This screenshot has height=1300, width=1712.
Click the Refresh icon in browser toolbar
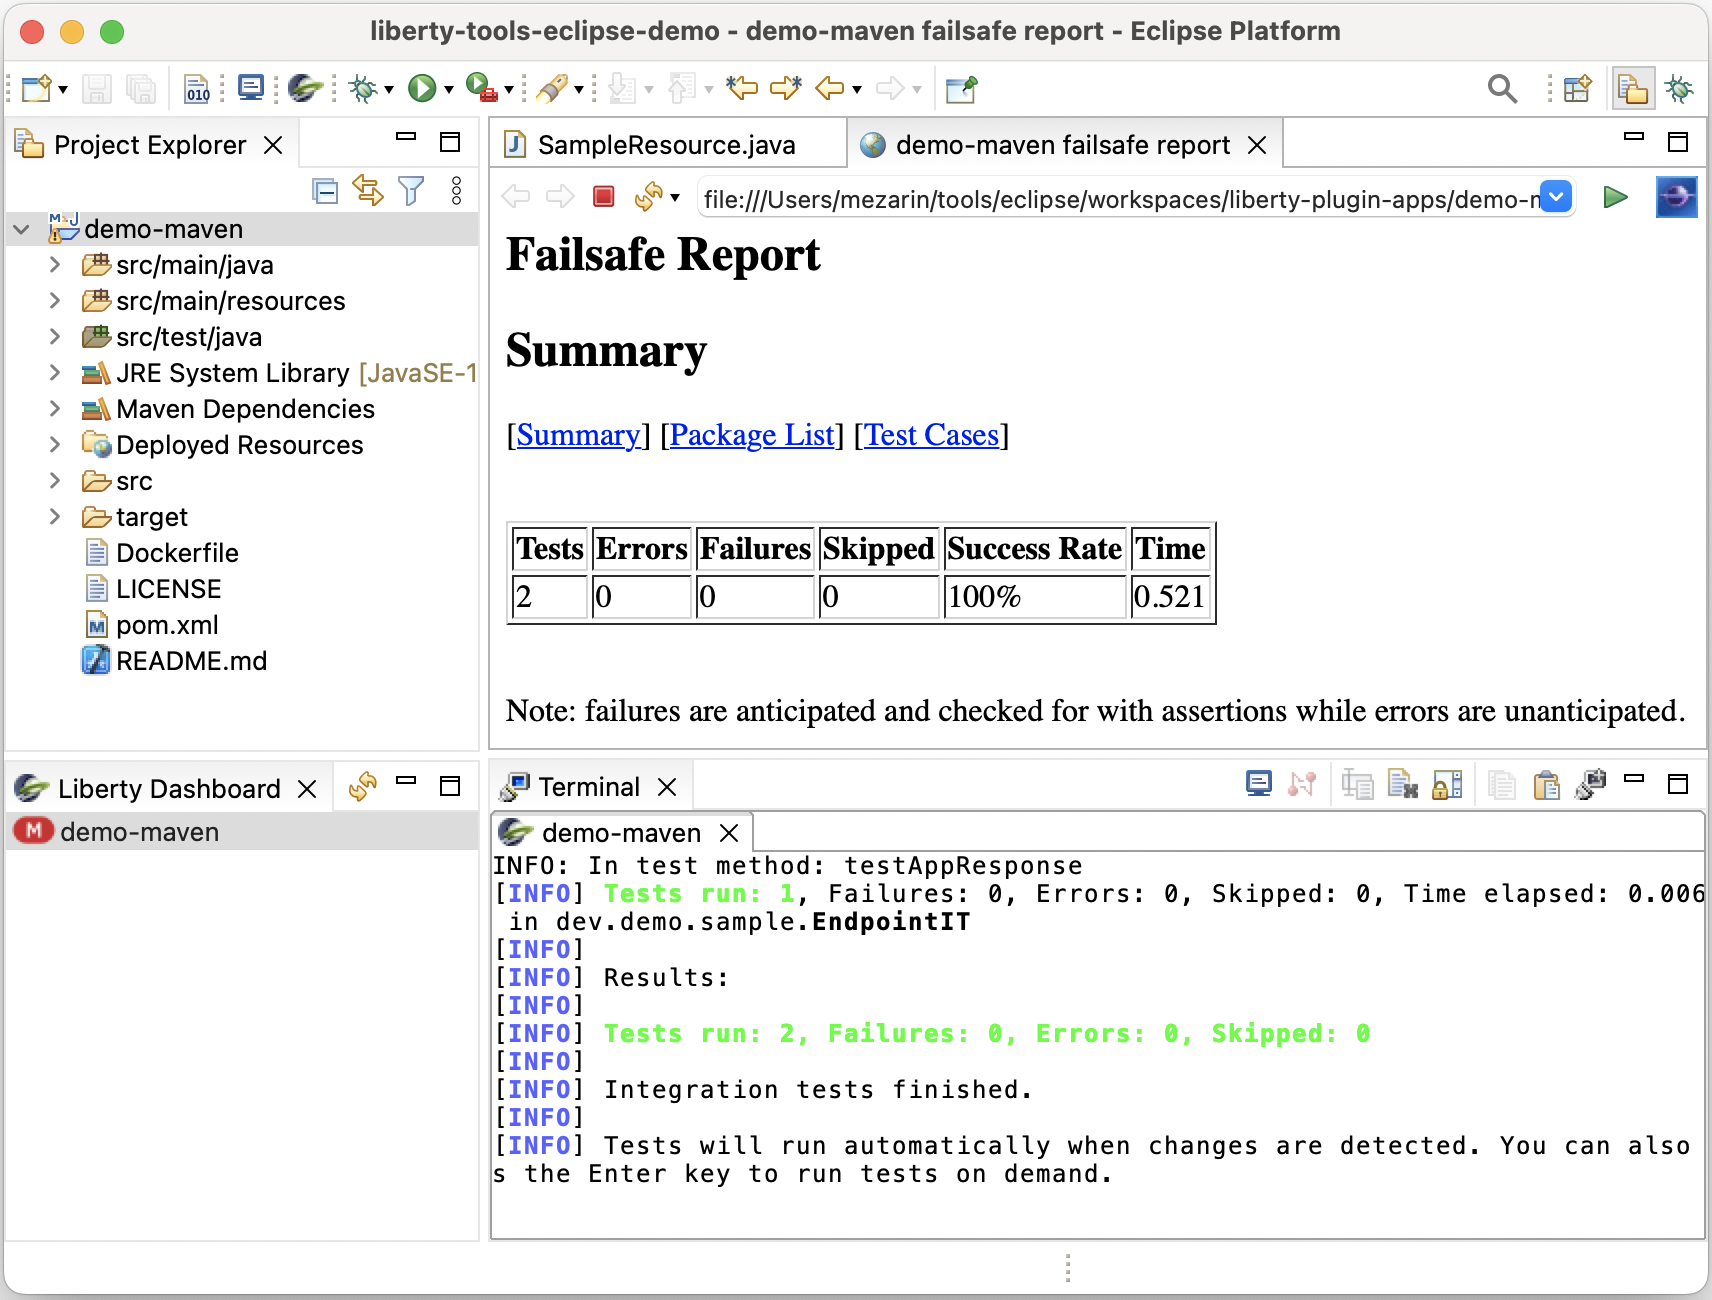click(x=648, y=196)
